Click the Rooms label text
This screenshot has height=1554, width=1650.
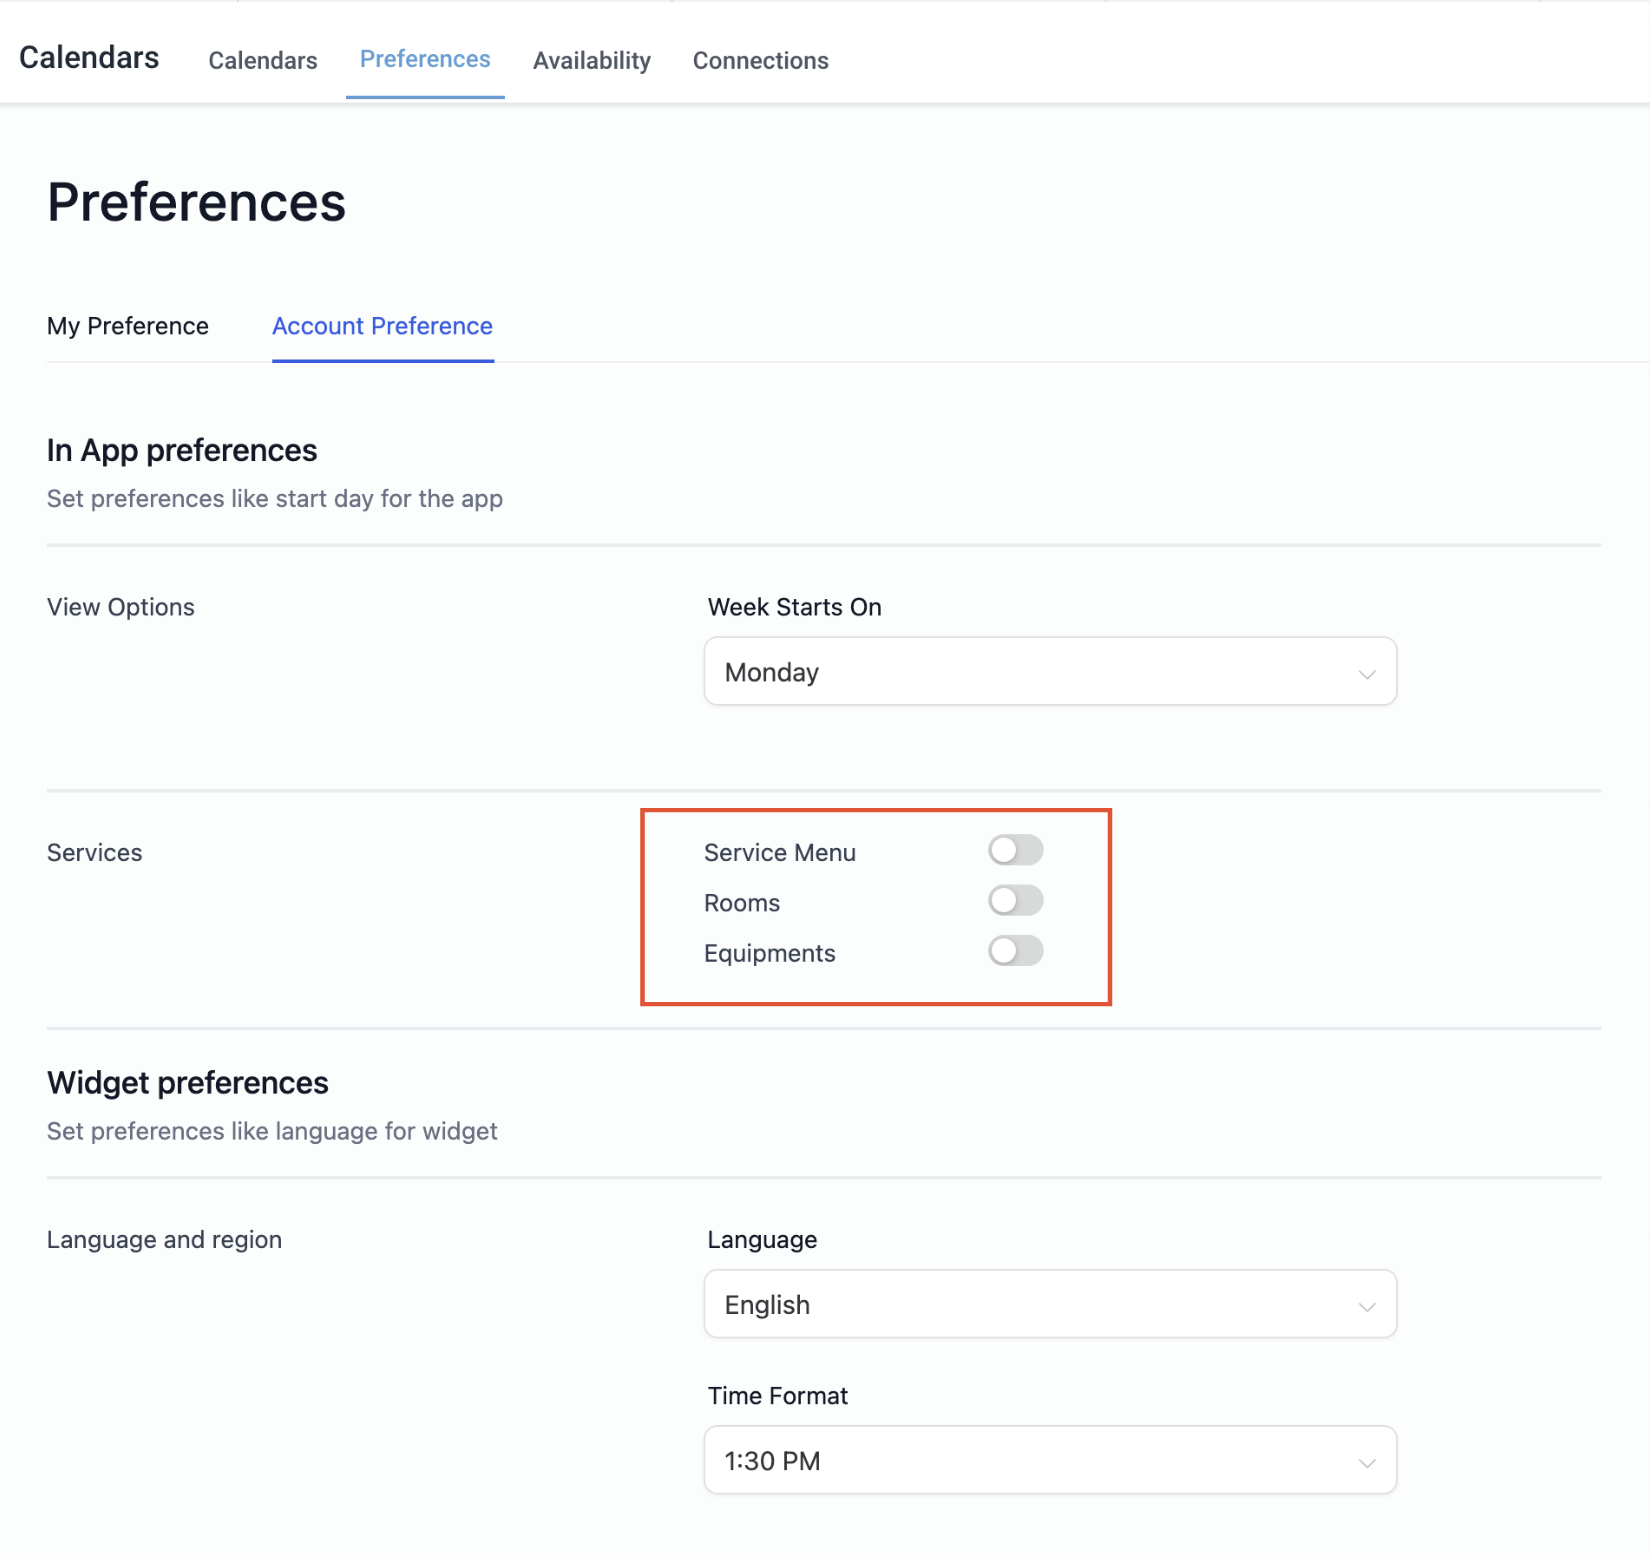point(742,903)
